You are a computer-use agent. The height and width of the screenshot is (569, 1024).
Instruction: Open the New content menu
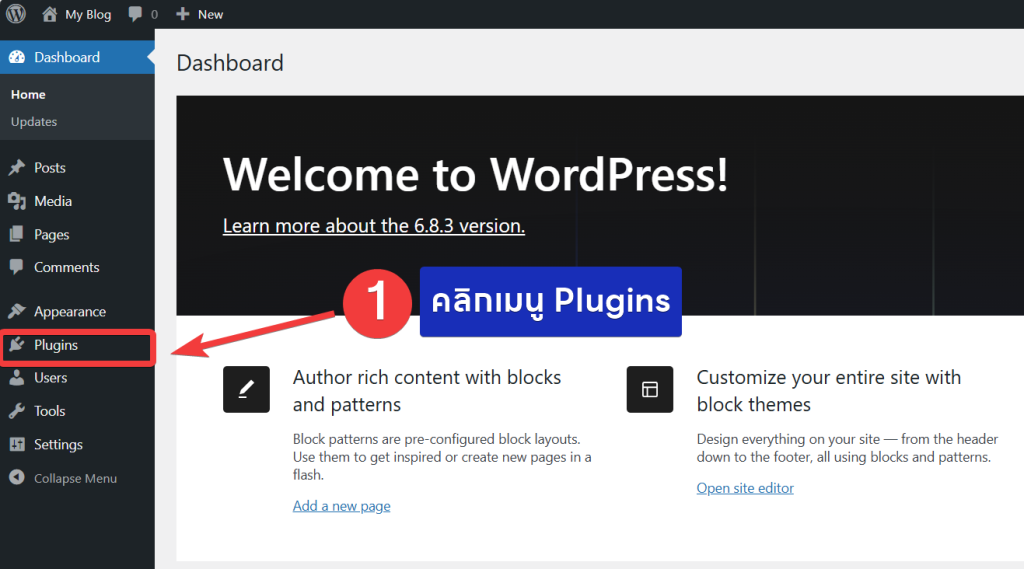tap(210, 14)
